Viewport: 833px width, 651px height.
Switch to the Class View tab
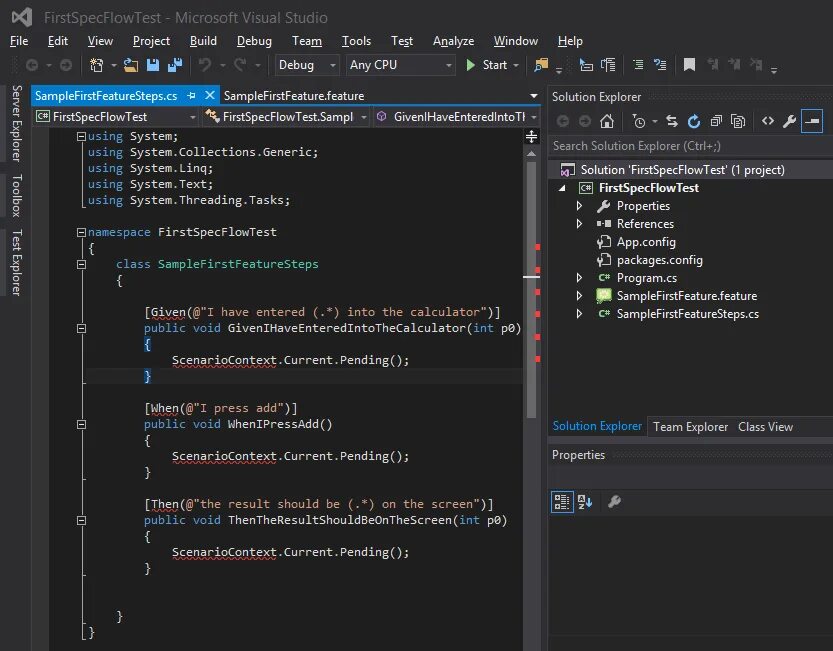pos(765,427)
